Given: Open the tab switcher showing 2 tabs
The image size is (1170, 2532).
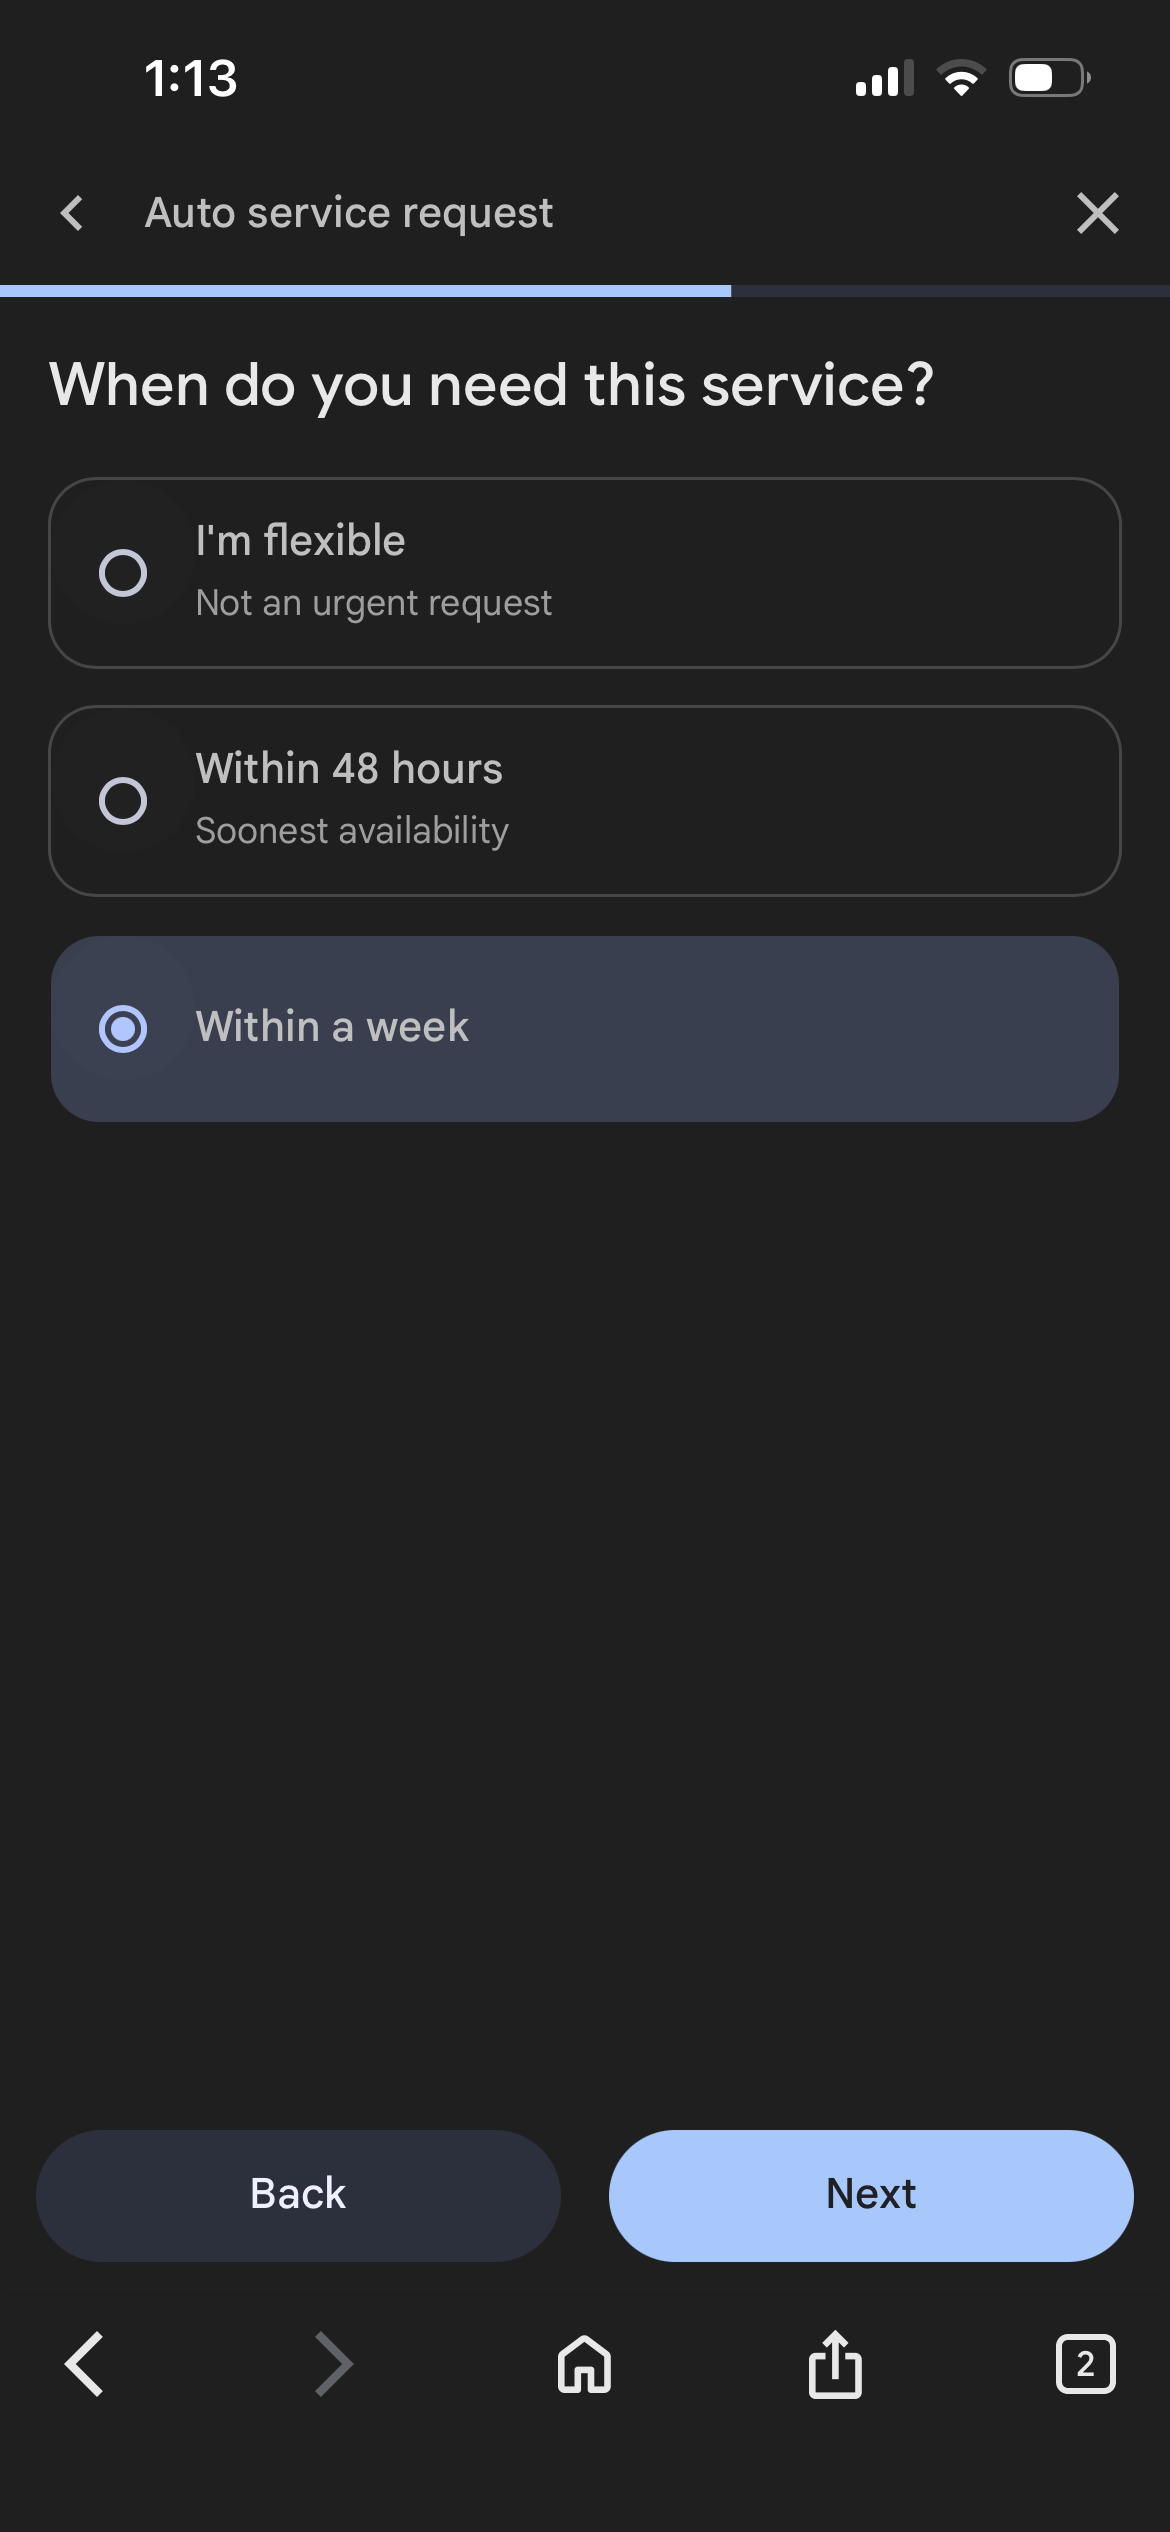Looking at the screenshot, I should tap(1085, 2365).
